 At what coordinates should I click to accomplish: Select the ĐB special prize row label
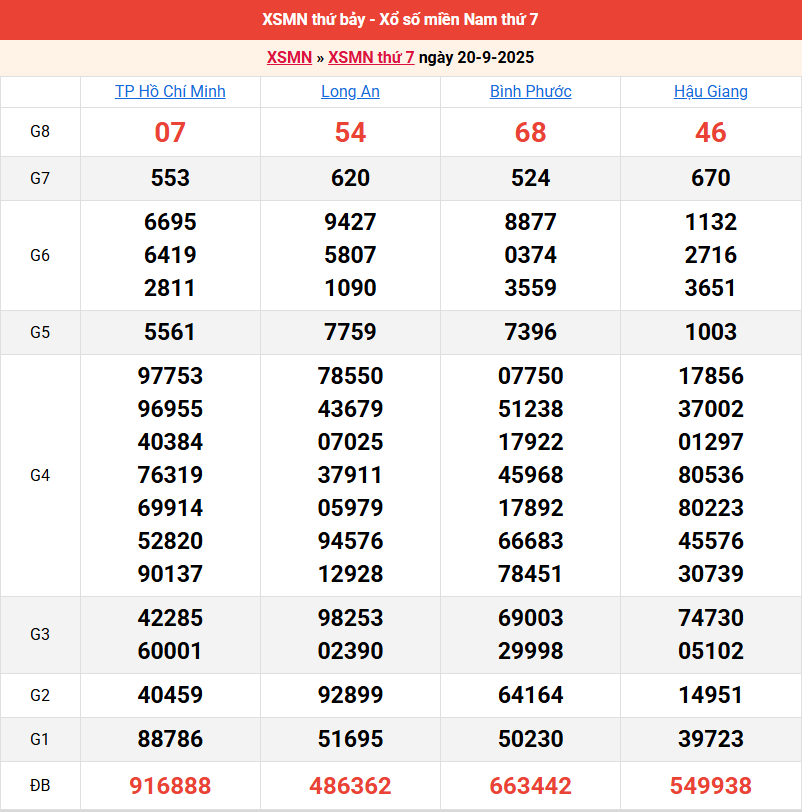click(40, 786)
